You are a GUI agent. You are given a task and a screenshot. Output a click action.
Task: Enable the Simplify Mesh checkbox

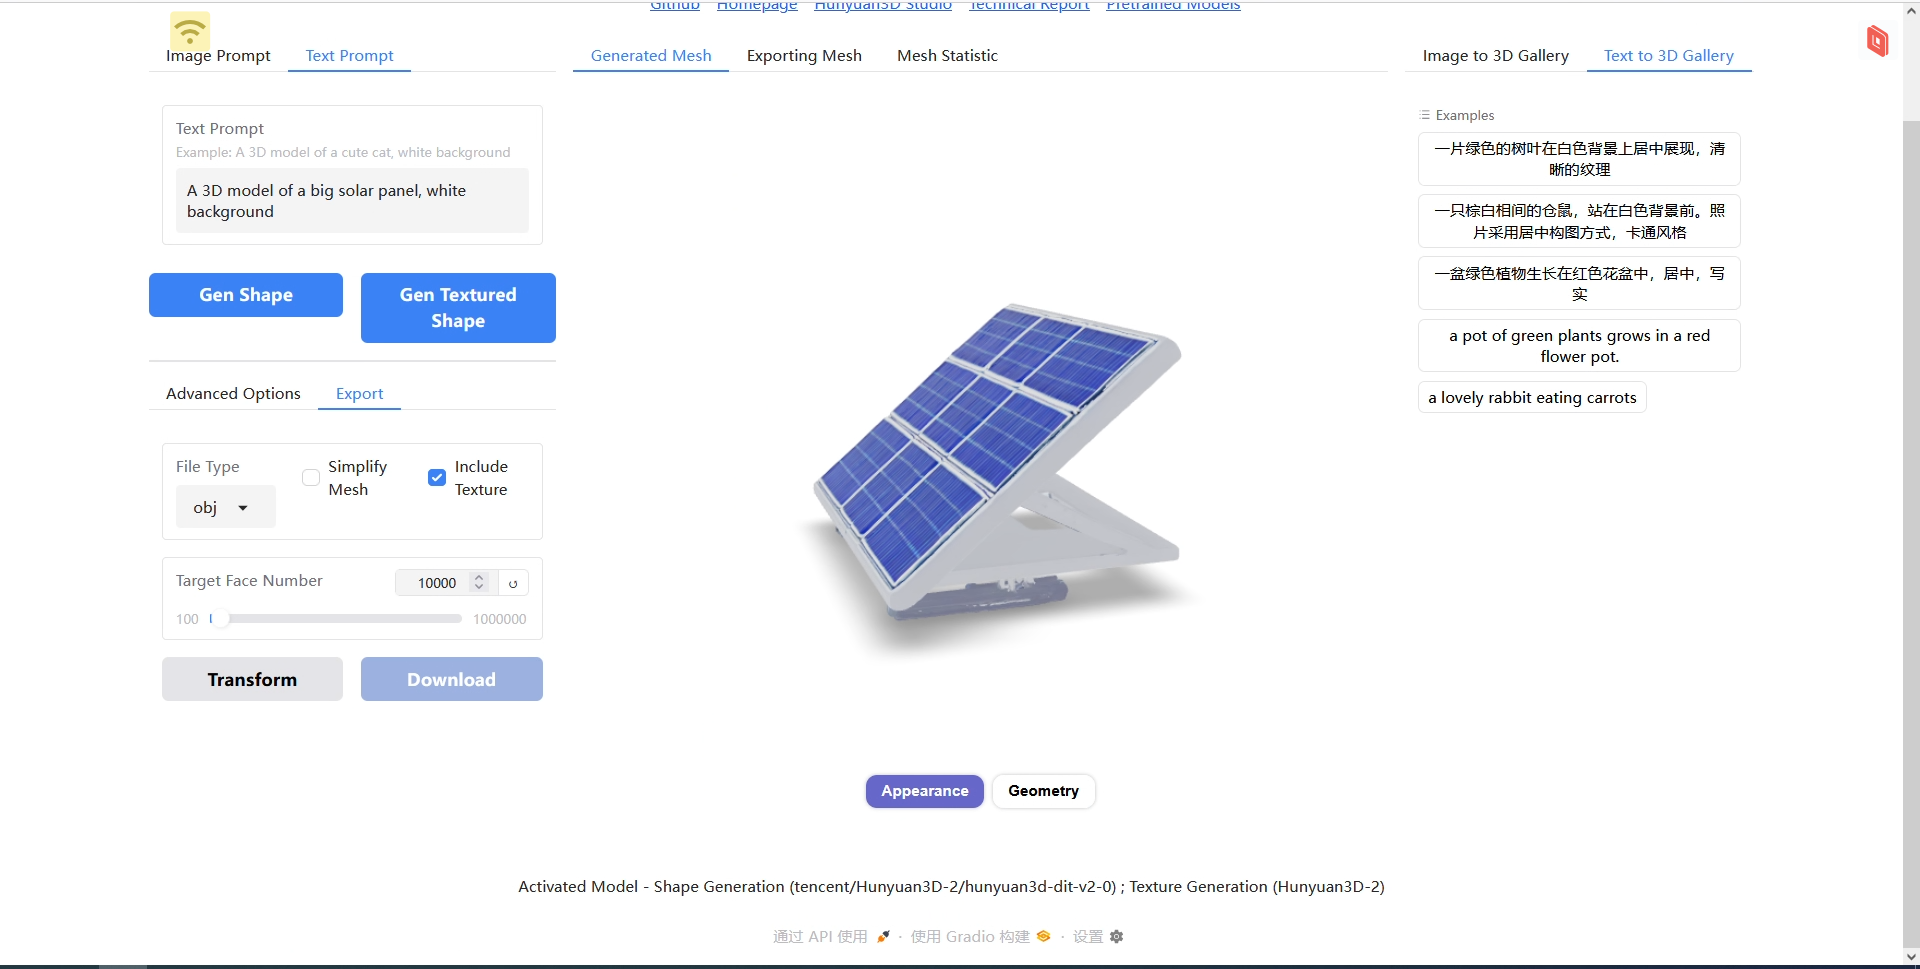click(x=311, y=478)
